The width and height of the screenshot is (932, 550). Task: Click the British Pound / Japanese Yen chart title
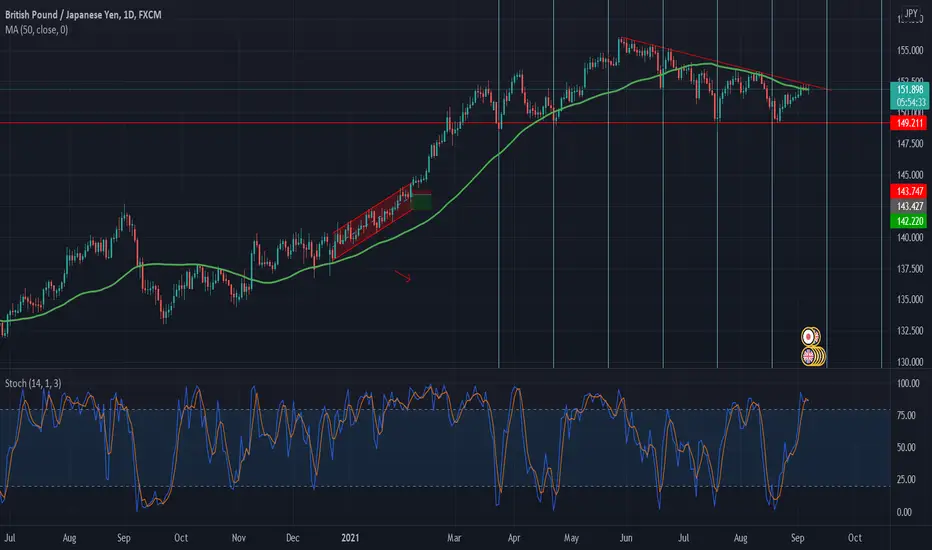click(83, 14)
